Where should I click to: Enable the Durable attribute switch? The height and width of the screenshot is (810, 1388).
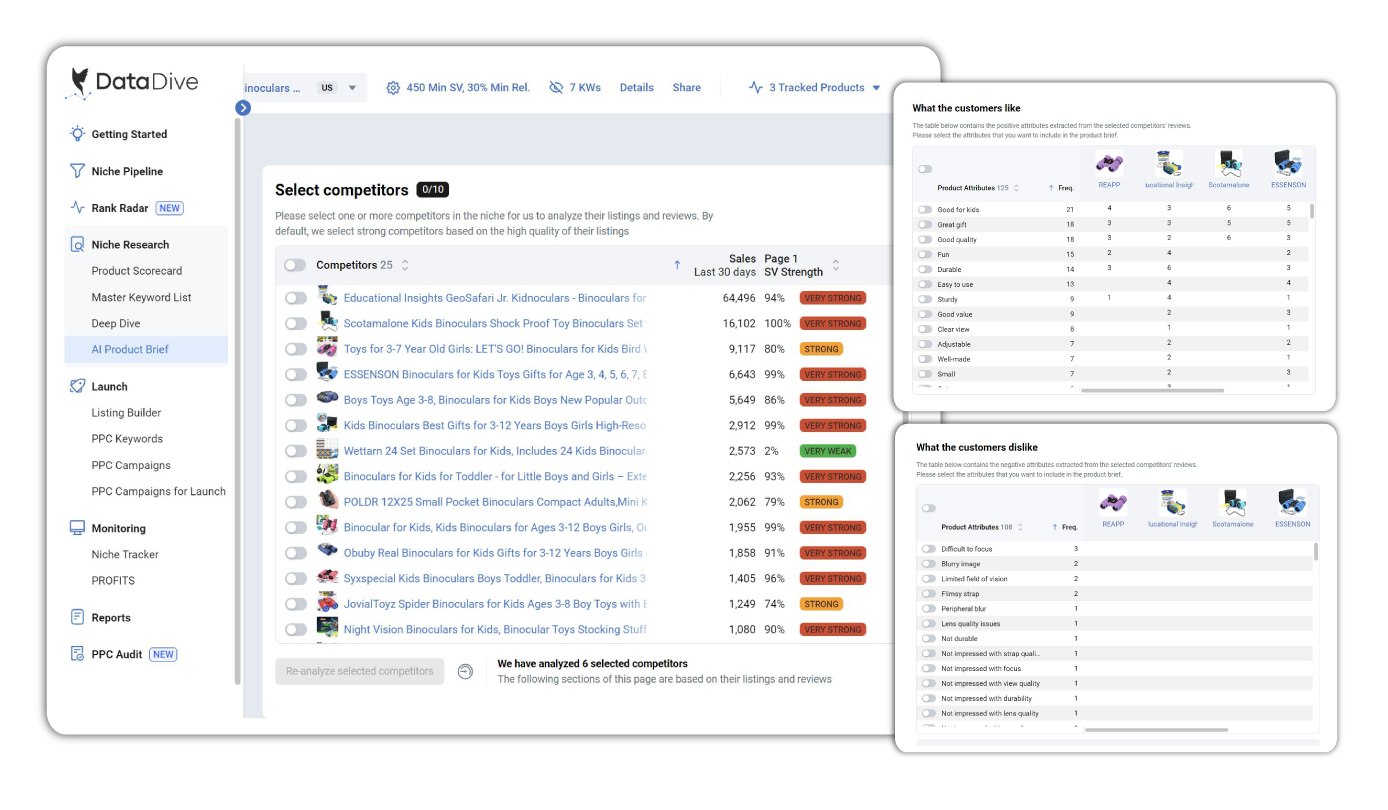pos(925,269)
